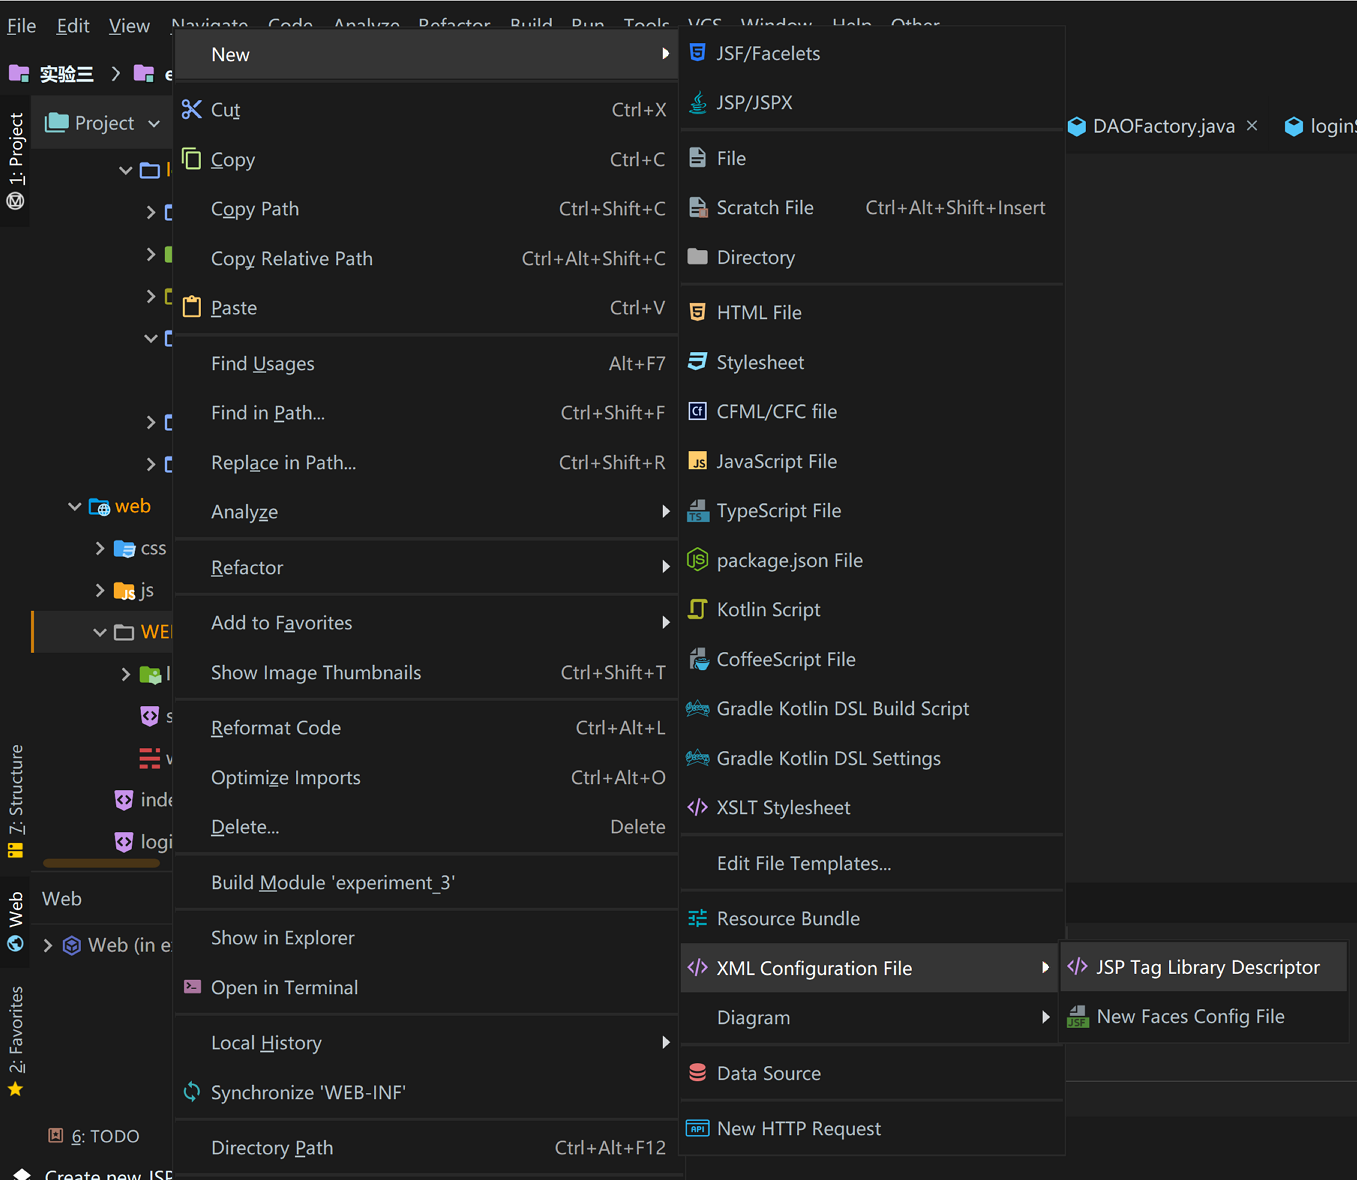The width and height of the screenshot is (1357, 1180).
Task: Create a new JSF/Facelets file
Action: click(767, 53)
